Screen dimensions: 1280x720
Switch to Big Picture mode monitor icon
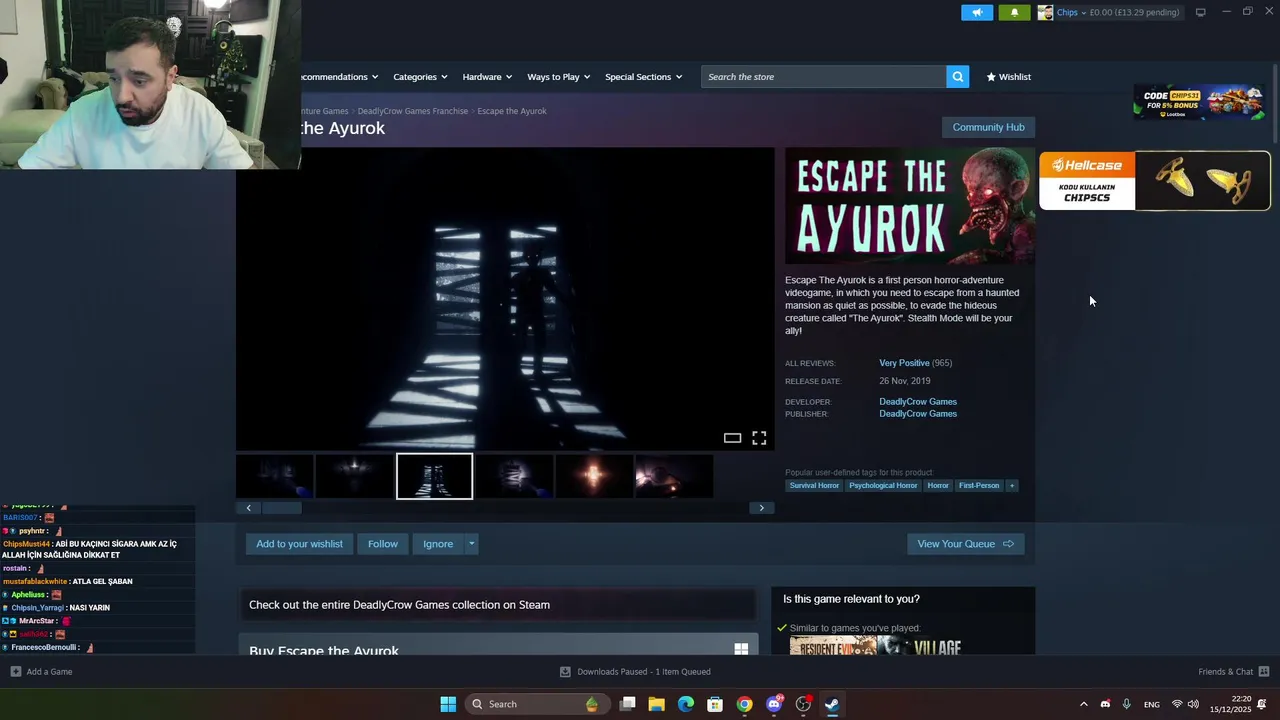tap(1201, 12)
